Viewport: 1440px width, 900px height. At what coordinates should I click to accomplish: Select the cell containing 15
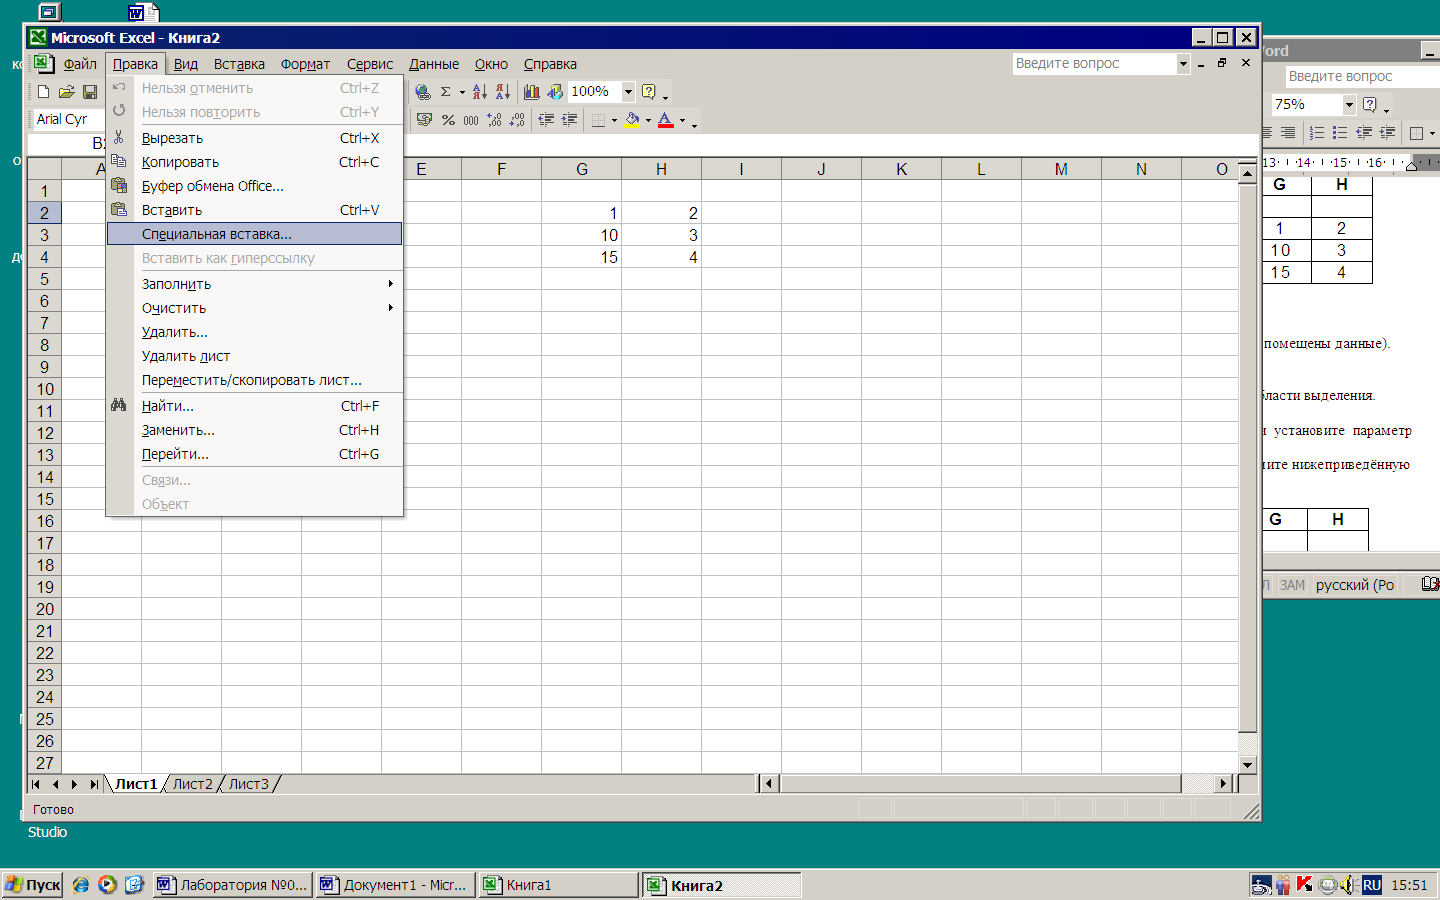click(582, 257)
